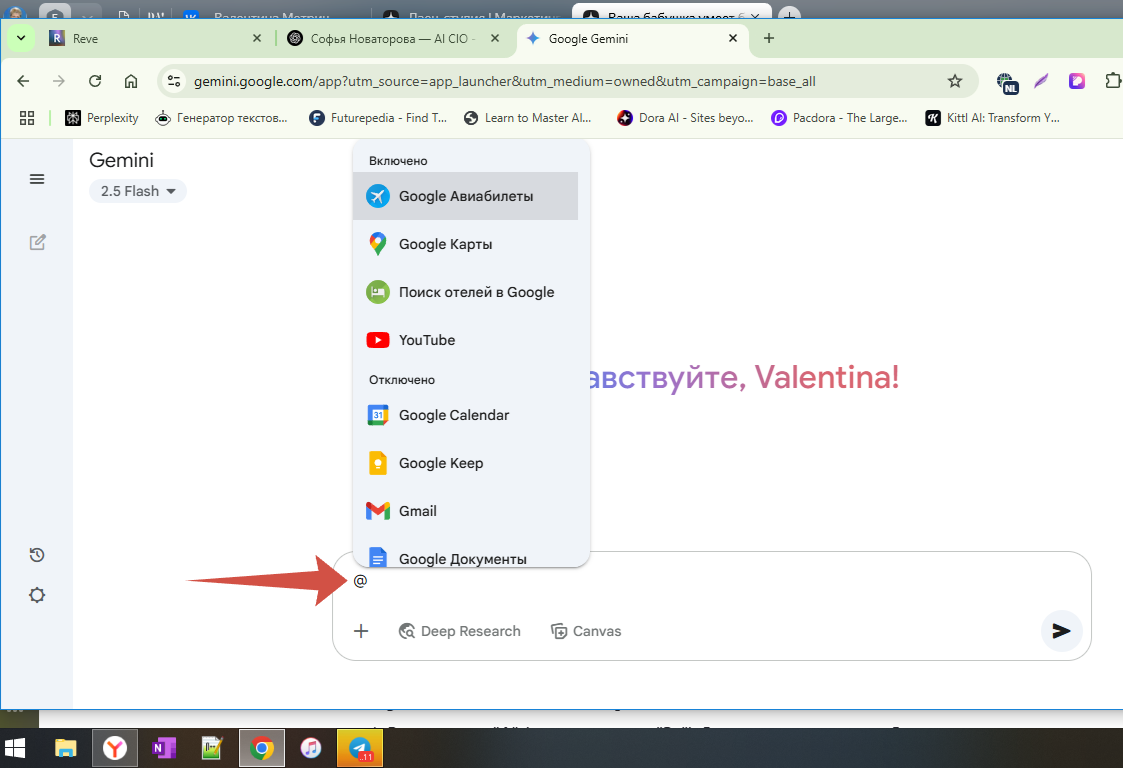The image size is (1123, 768).
Task: Open site information icon in address bar
Action: tap(174, 81)
